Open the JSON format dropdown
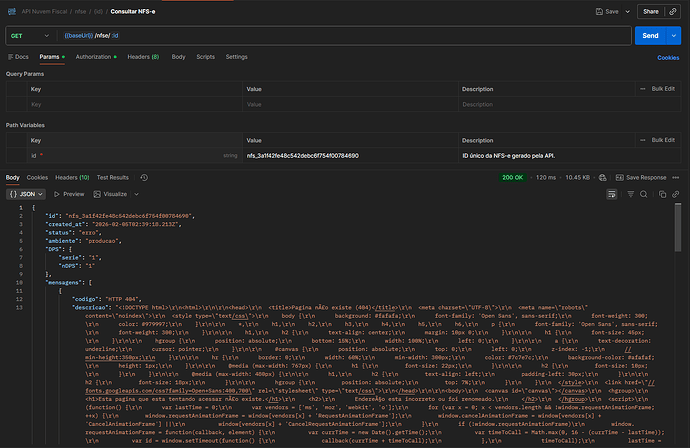This screenshot has width=690, height=448. pos(25,193)
